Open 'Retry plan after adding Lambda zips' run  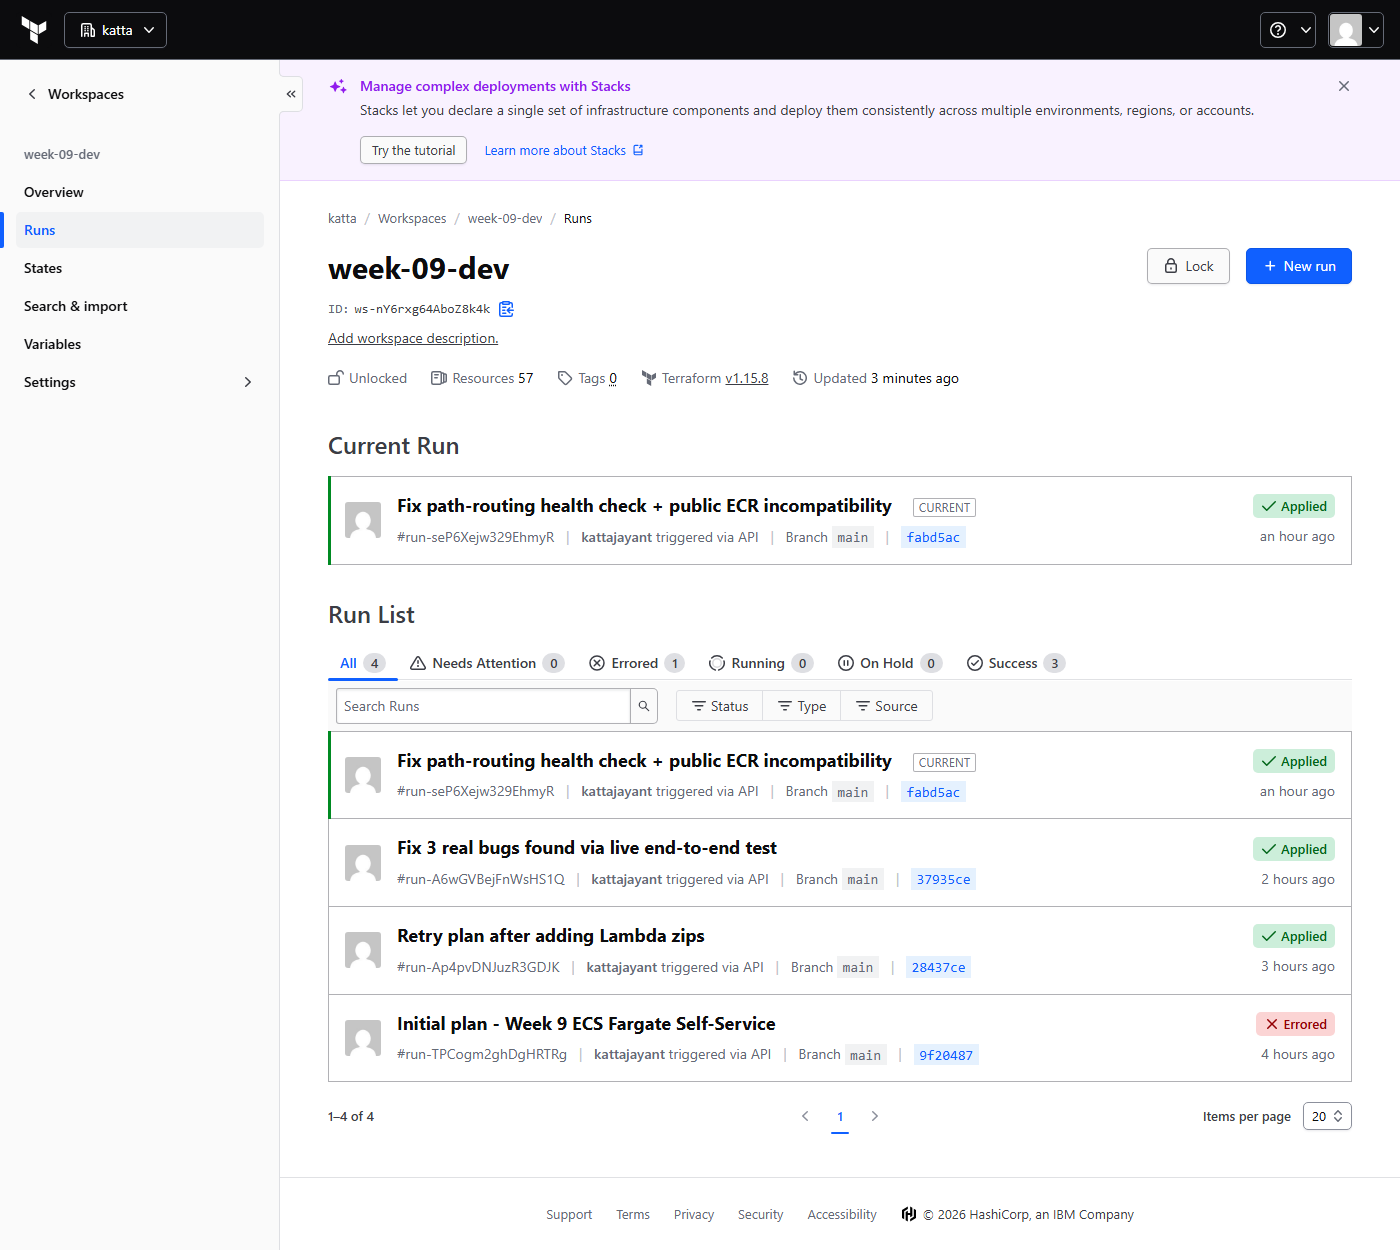coord(551,936)
